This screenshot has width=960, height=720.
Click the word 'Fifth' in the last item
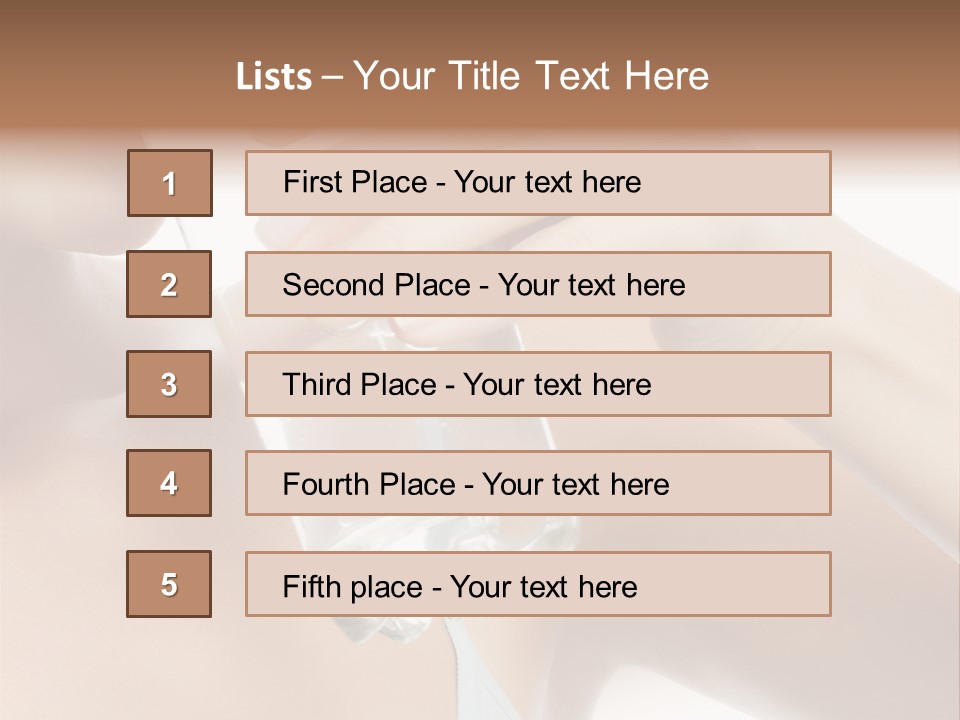coord(312,586)
